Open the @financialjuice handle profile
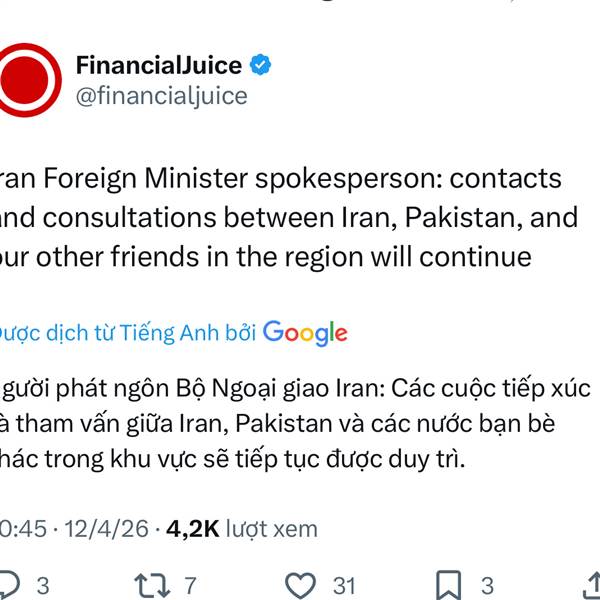 161,96
